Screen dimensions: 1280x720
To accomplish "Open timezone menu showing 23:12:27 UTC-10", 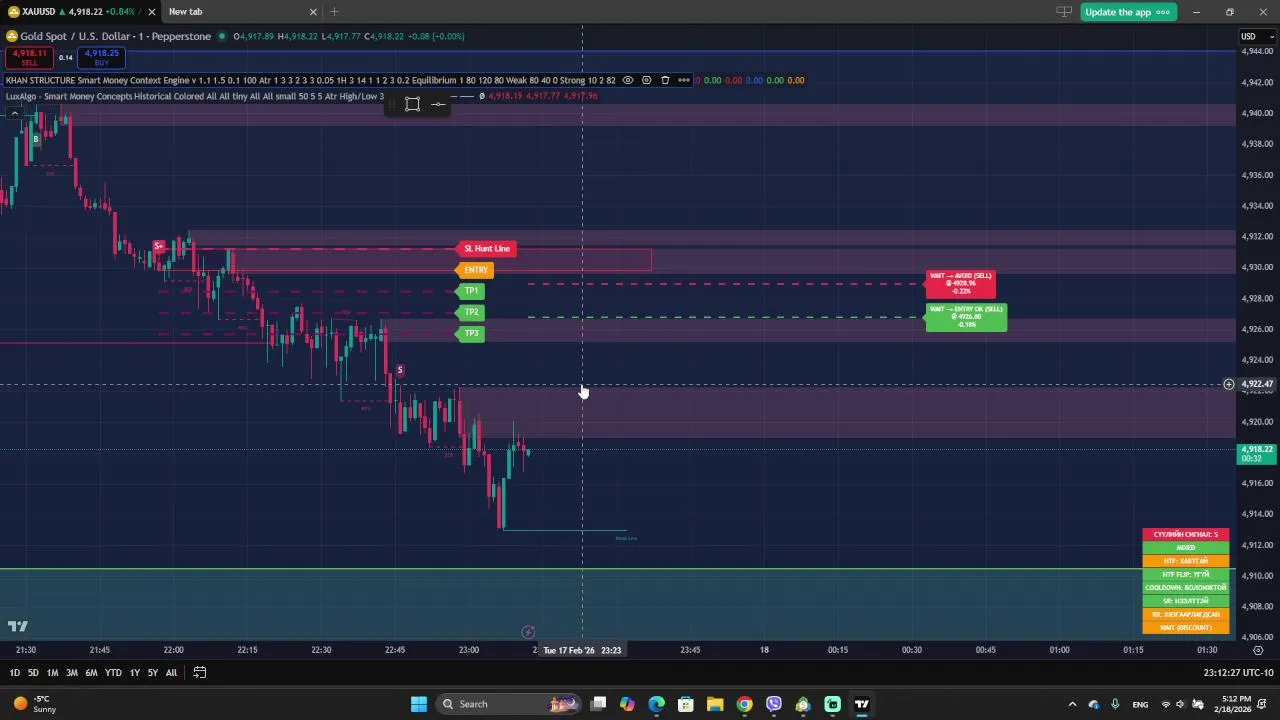I will point(1238,673).
